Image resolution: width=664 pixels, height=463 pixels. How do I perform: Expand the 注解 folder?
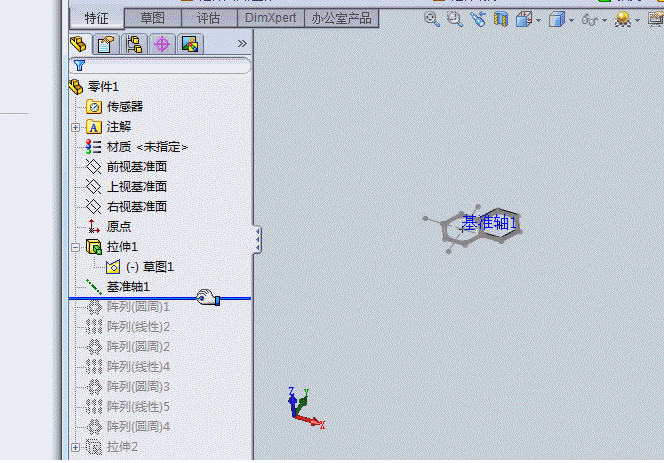[x=75, y=128]
